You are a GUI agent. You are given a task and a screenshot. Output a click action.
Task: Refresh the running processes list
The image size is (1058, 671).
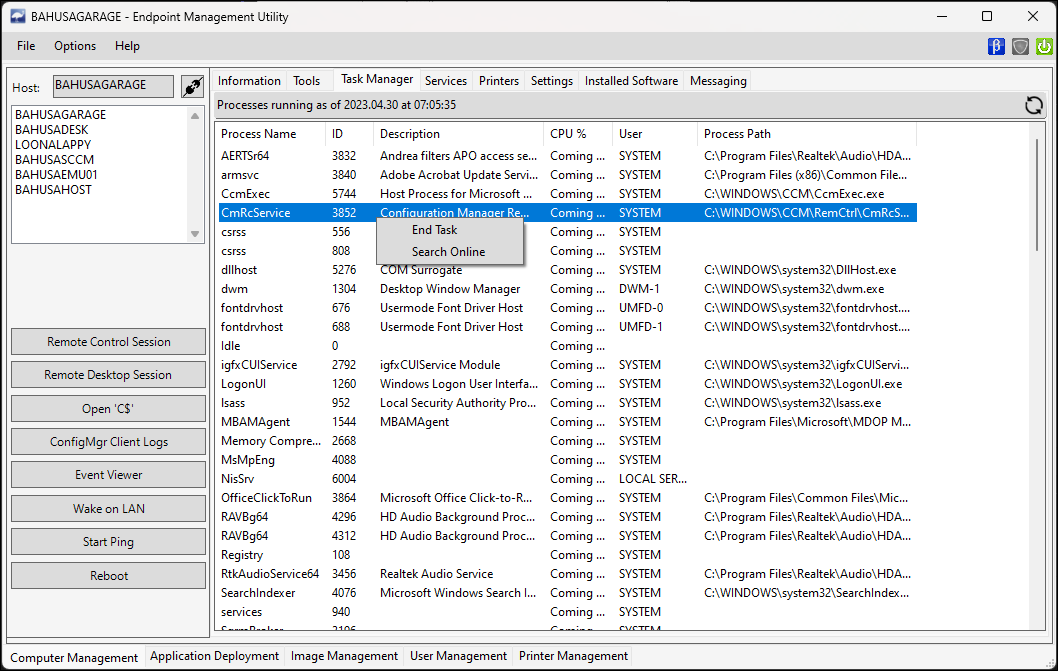(x=1033, y=105)
